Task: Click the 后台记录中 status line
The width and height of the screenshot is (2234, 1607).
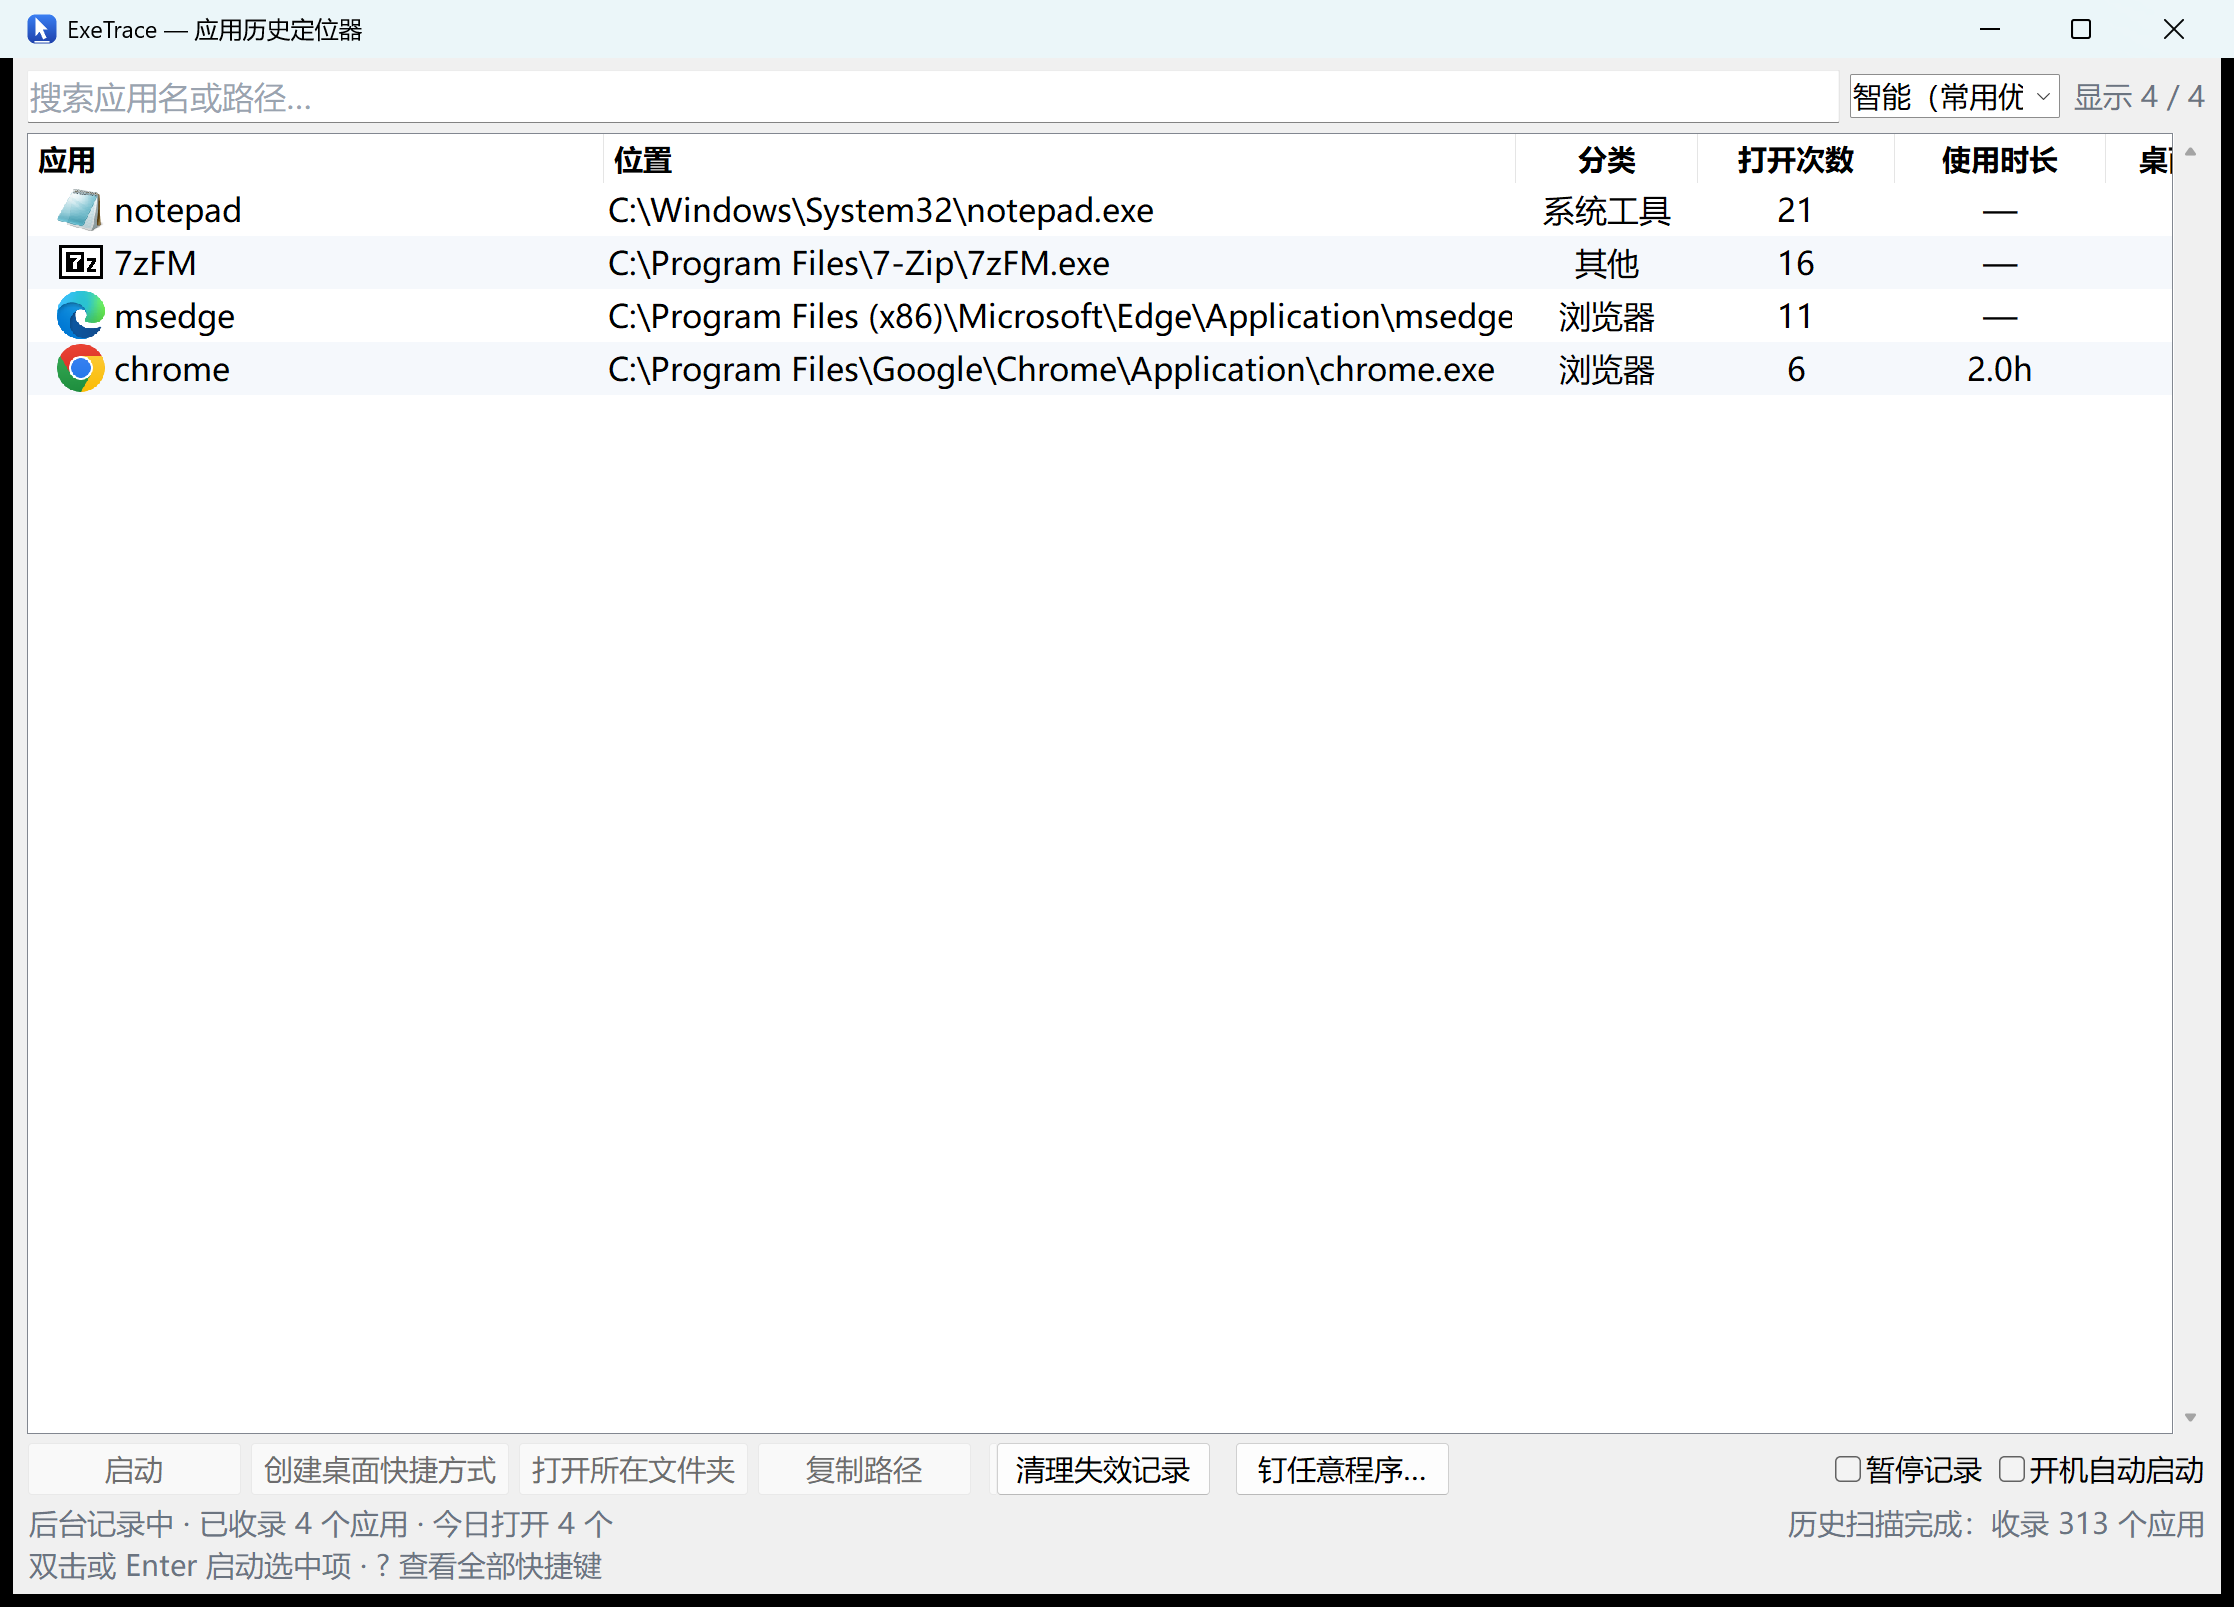Action: tap(320, 1523)
